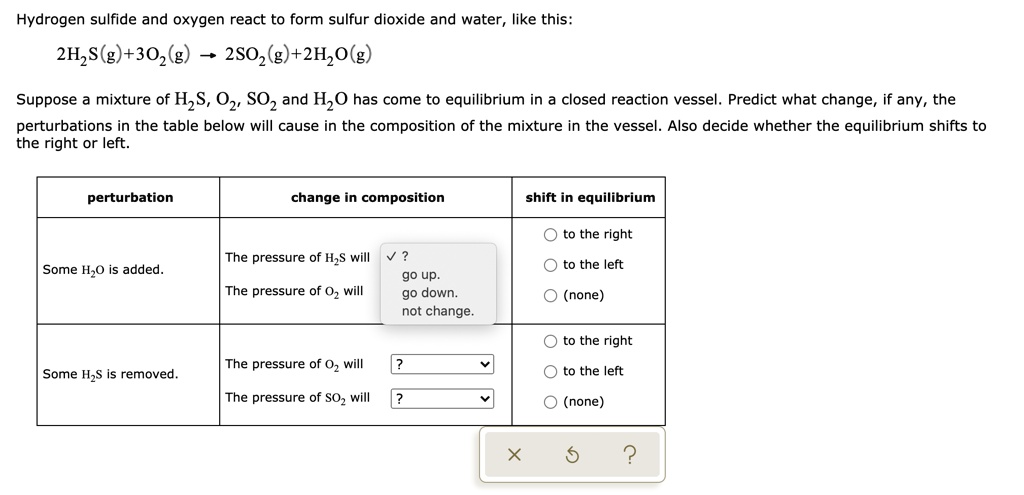Click the X clear-answer icon
Viewport: 1024px width, 495px height.
click(x=513, y=455)
